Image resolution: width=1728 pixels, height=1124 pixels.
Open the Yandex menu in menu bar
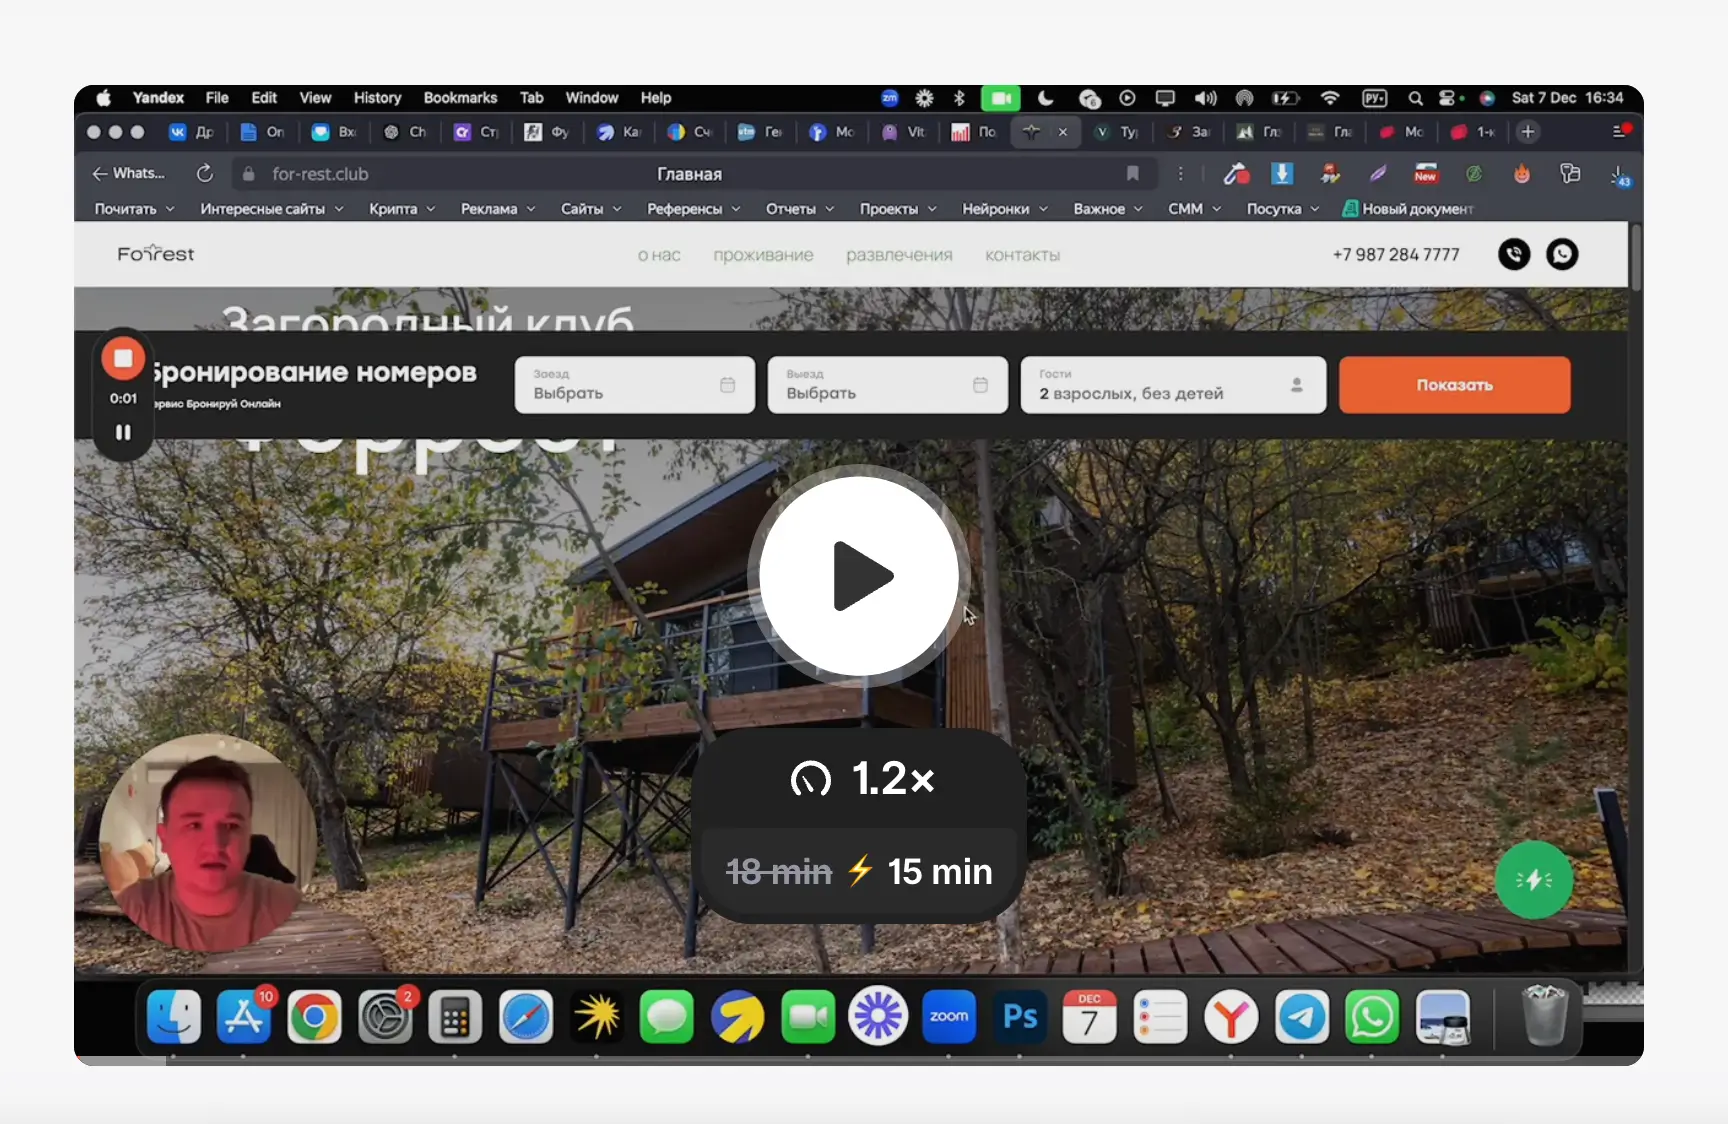[x=158, y=98]
